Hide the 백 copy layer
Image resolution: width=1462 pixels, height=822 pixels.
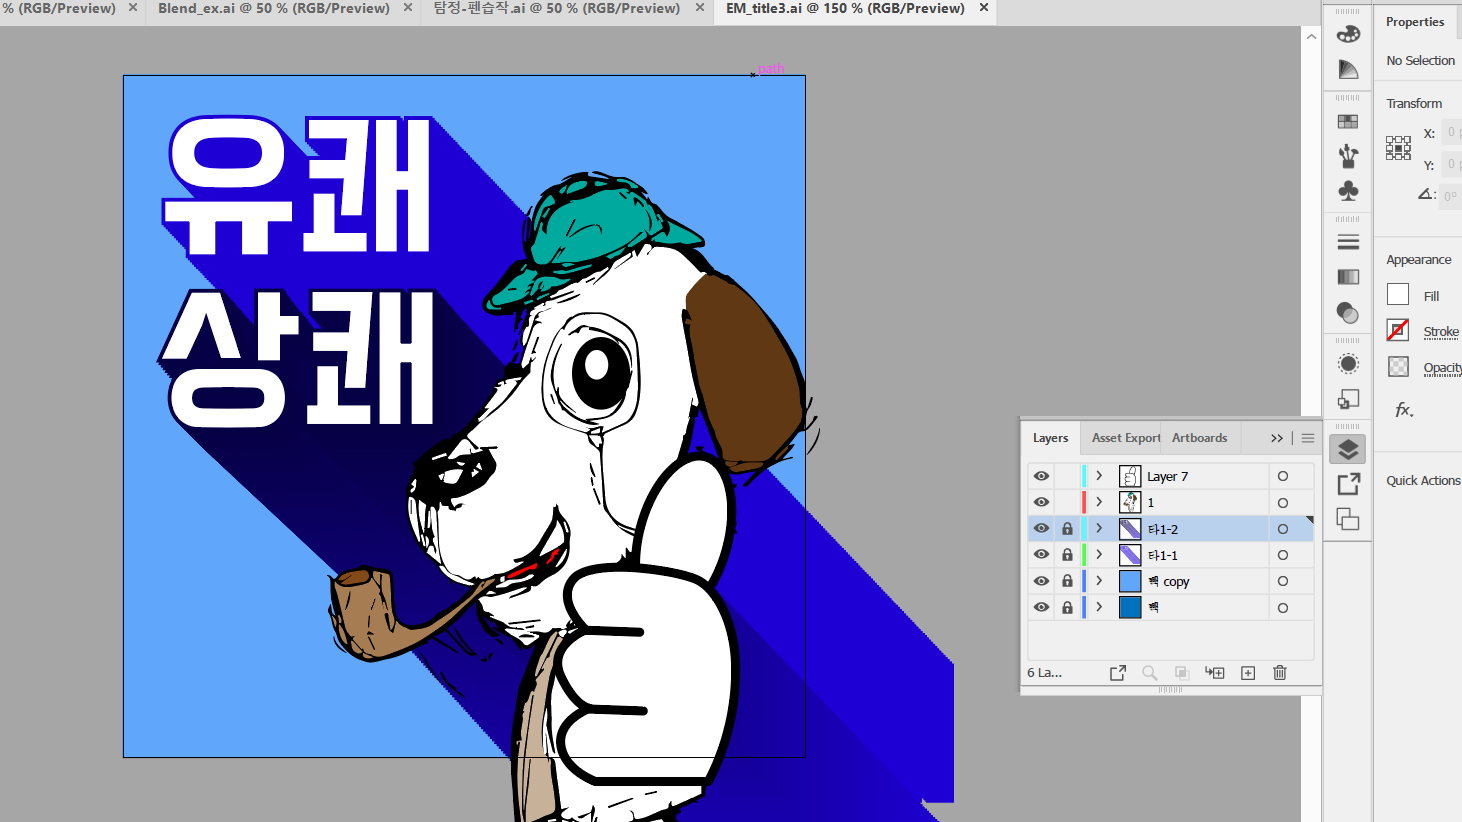(1041, 581)
